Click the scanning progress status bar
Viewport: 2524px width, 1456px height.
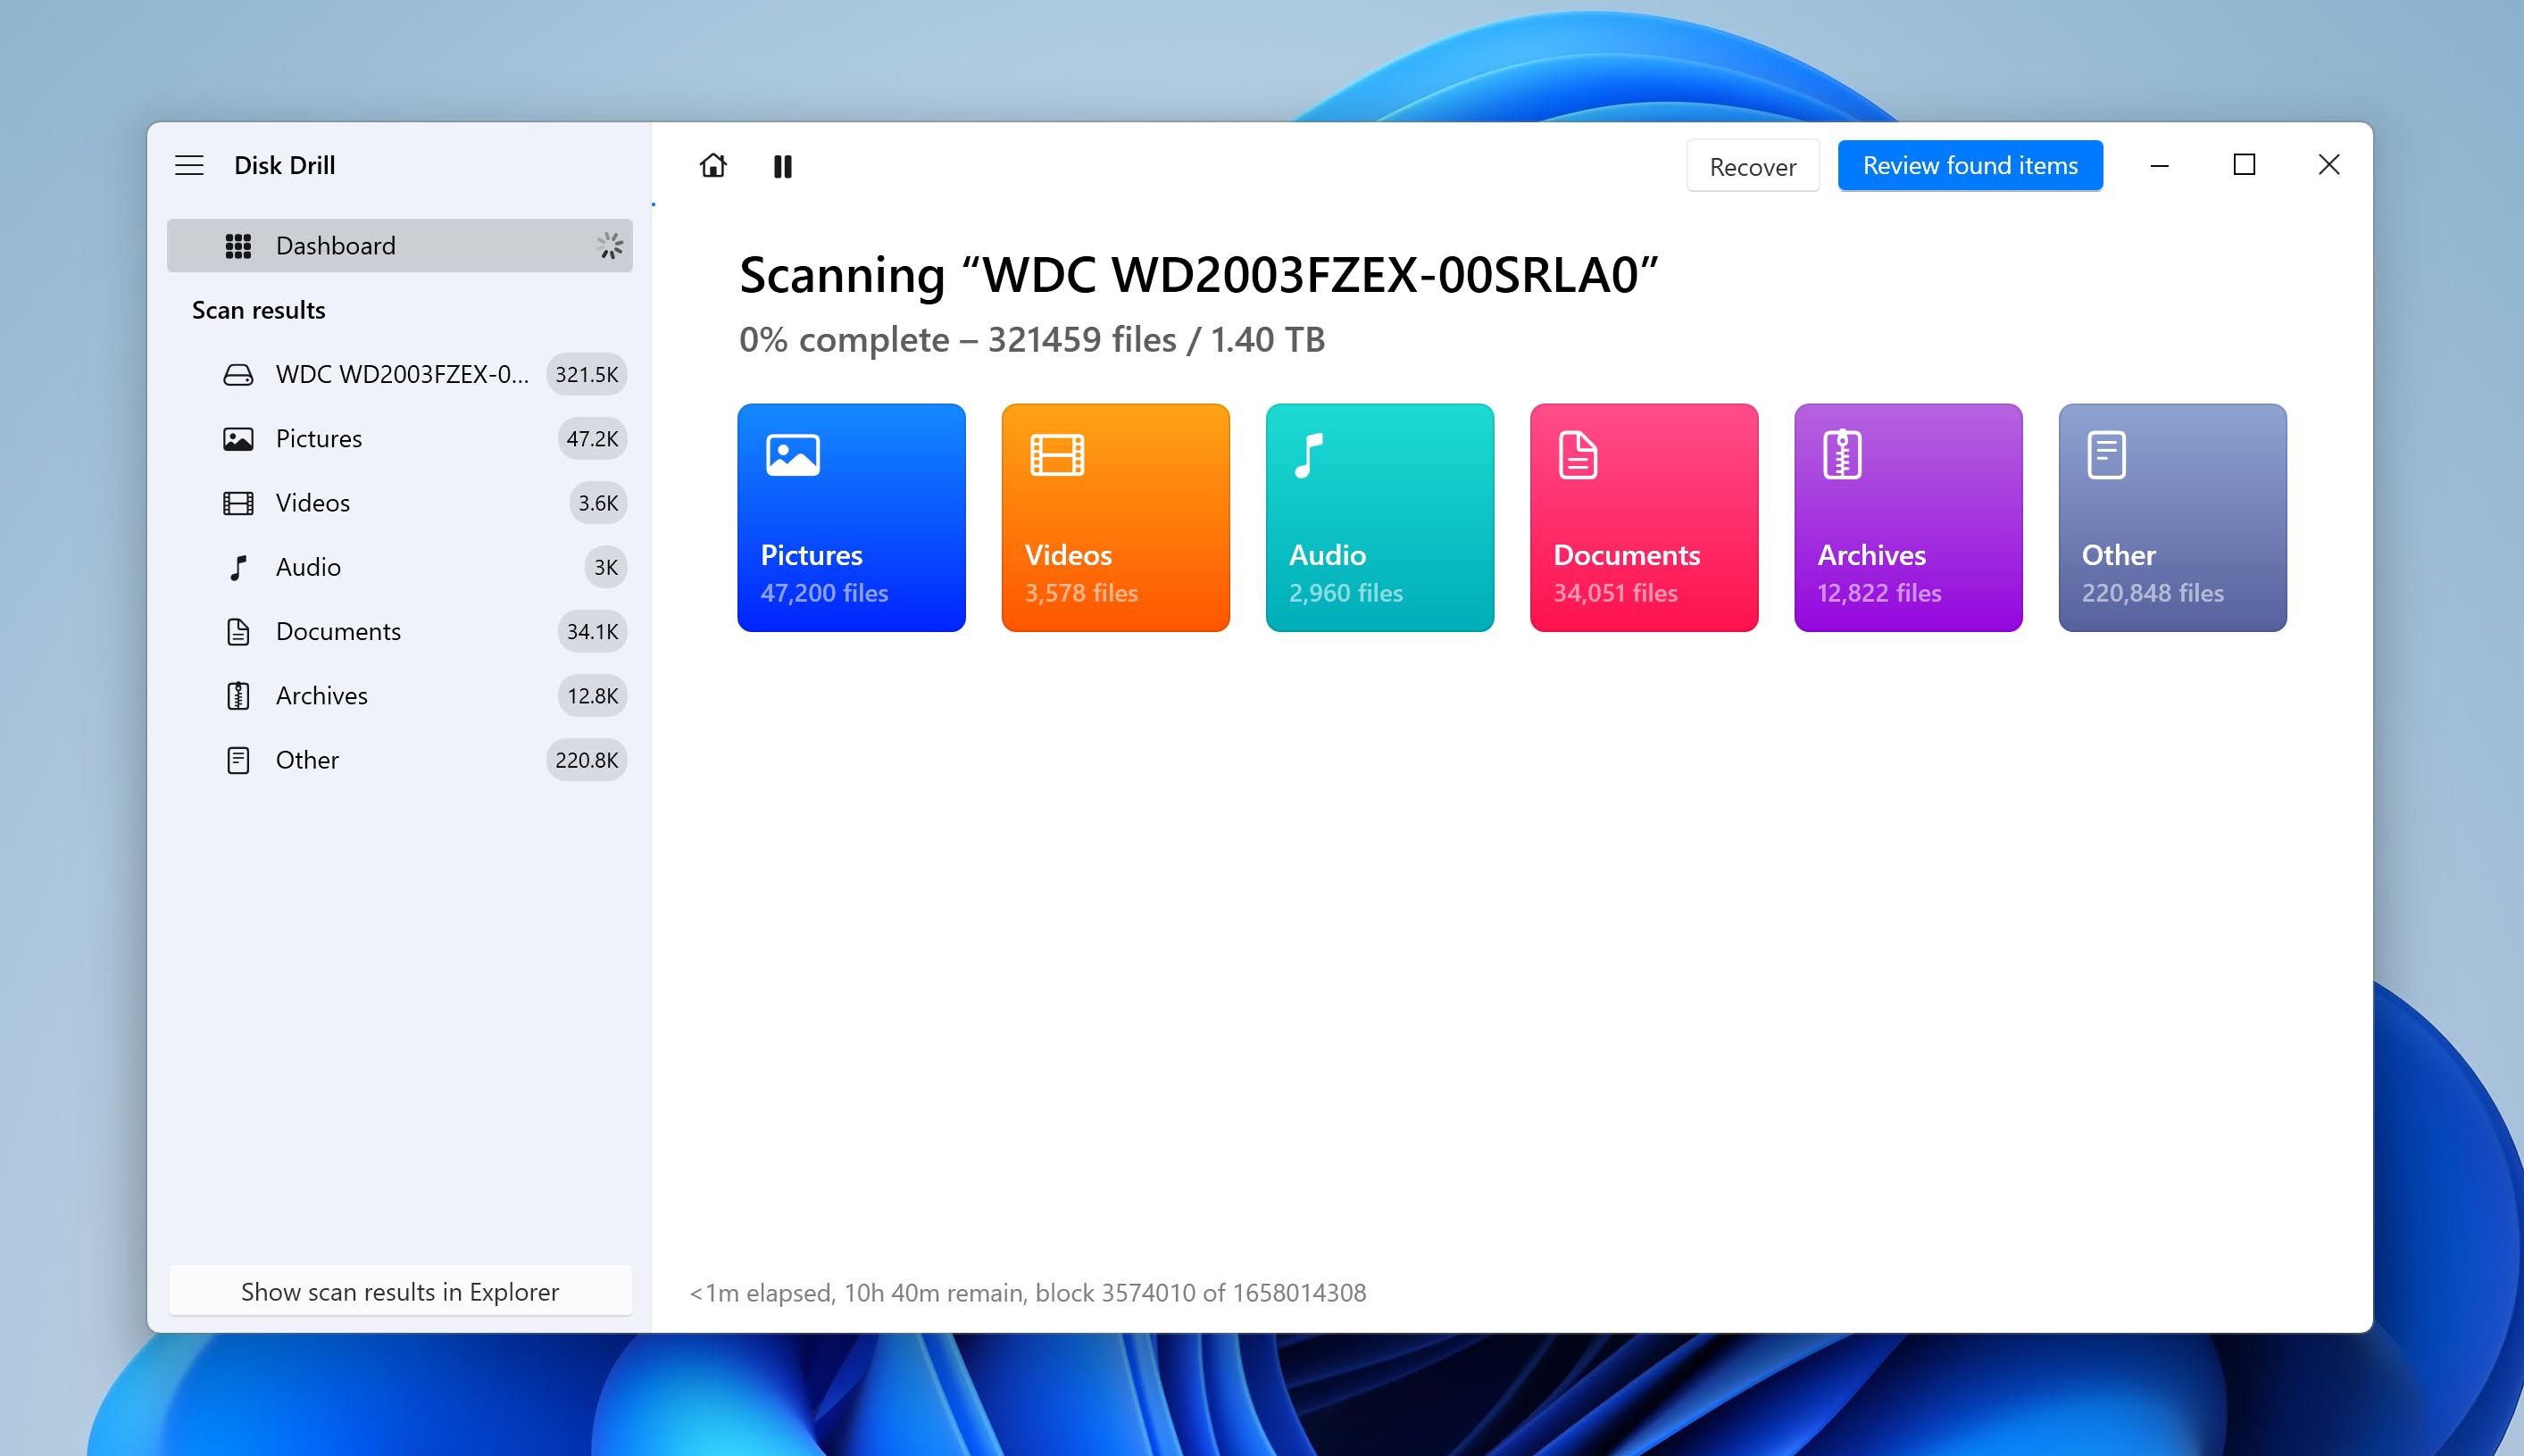[1026, 1292]
